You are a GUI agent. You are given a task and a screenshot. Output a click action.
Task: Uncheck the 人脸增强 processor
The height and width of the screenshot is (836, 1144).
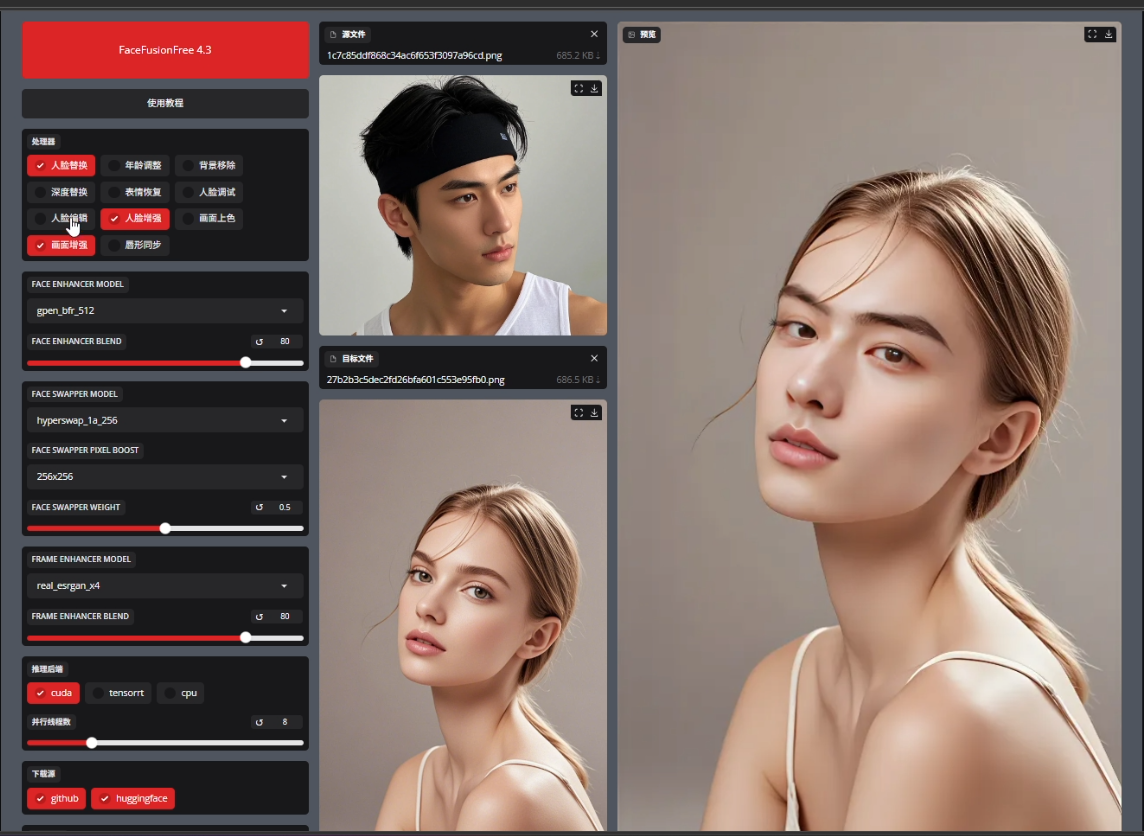click(x=135, y=219)
